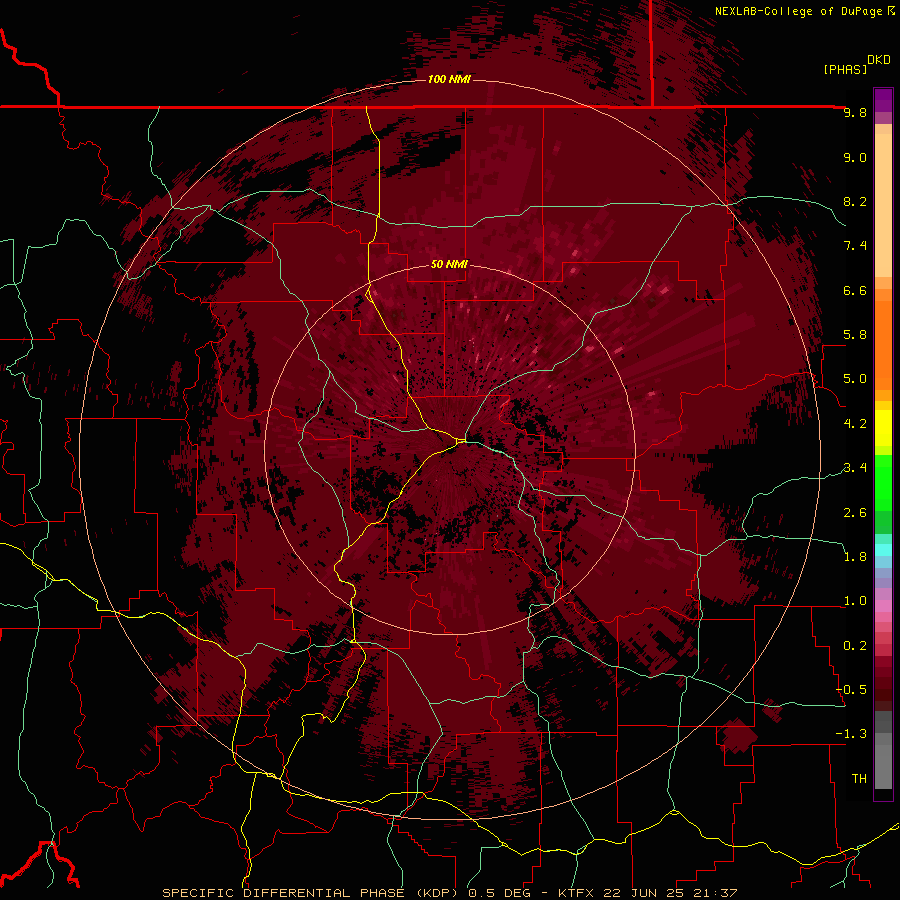
Task: Click the 1.0 scale value
Action: [855, 601]
